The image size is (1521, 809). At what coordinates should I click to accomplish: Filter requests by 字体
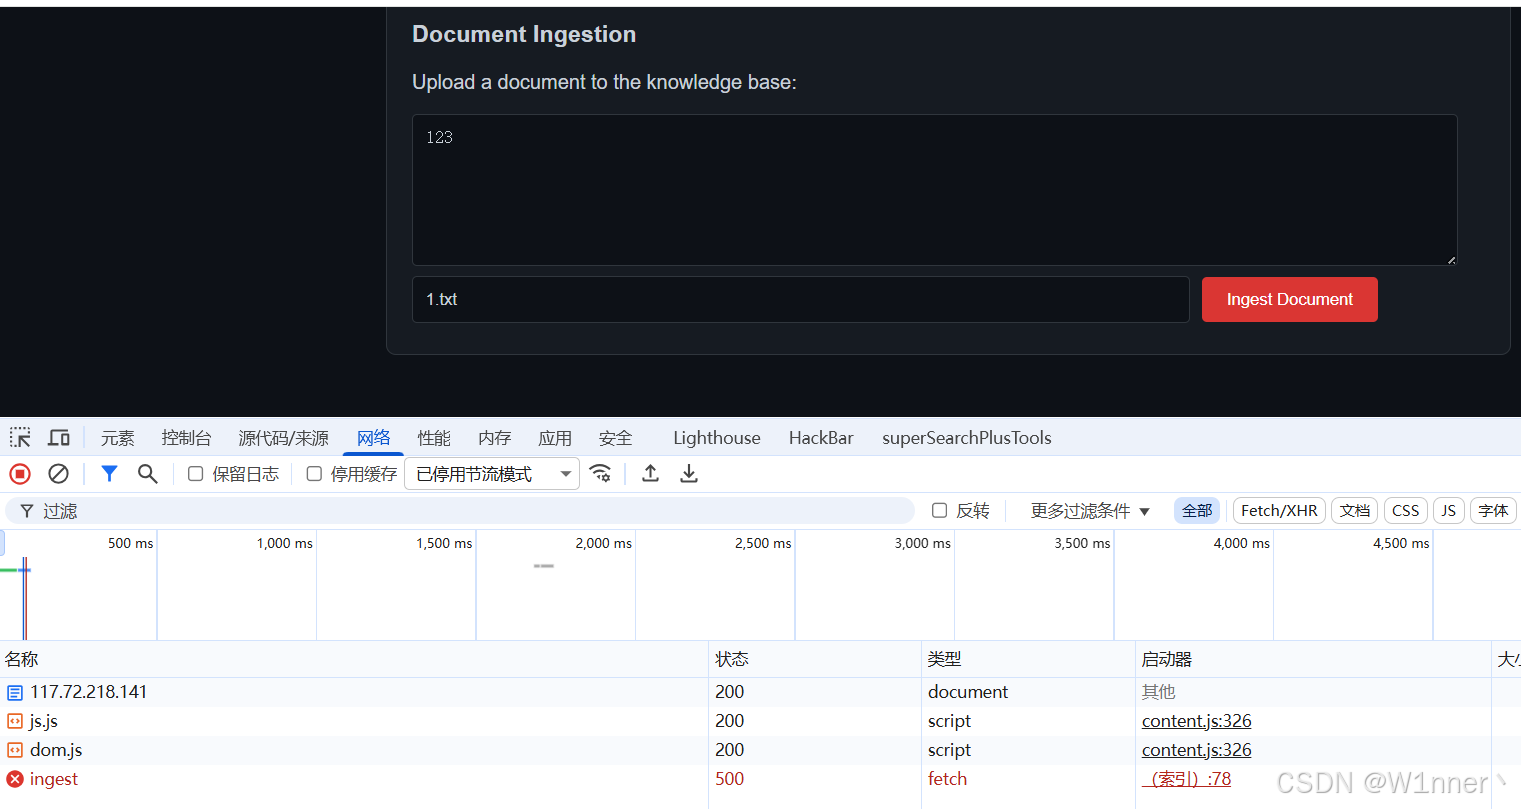1493,511
